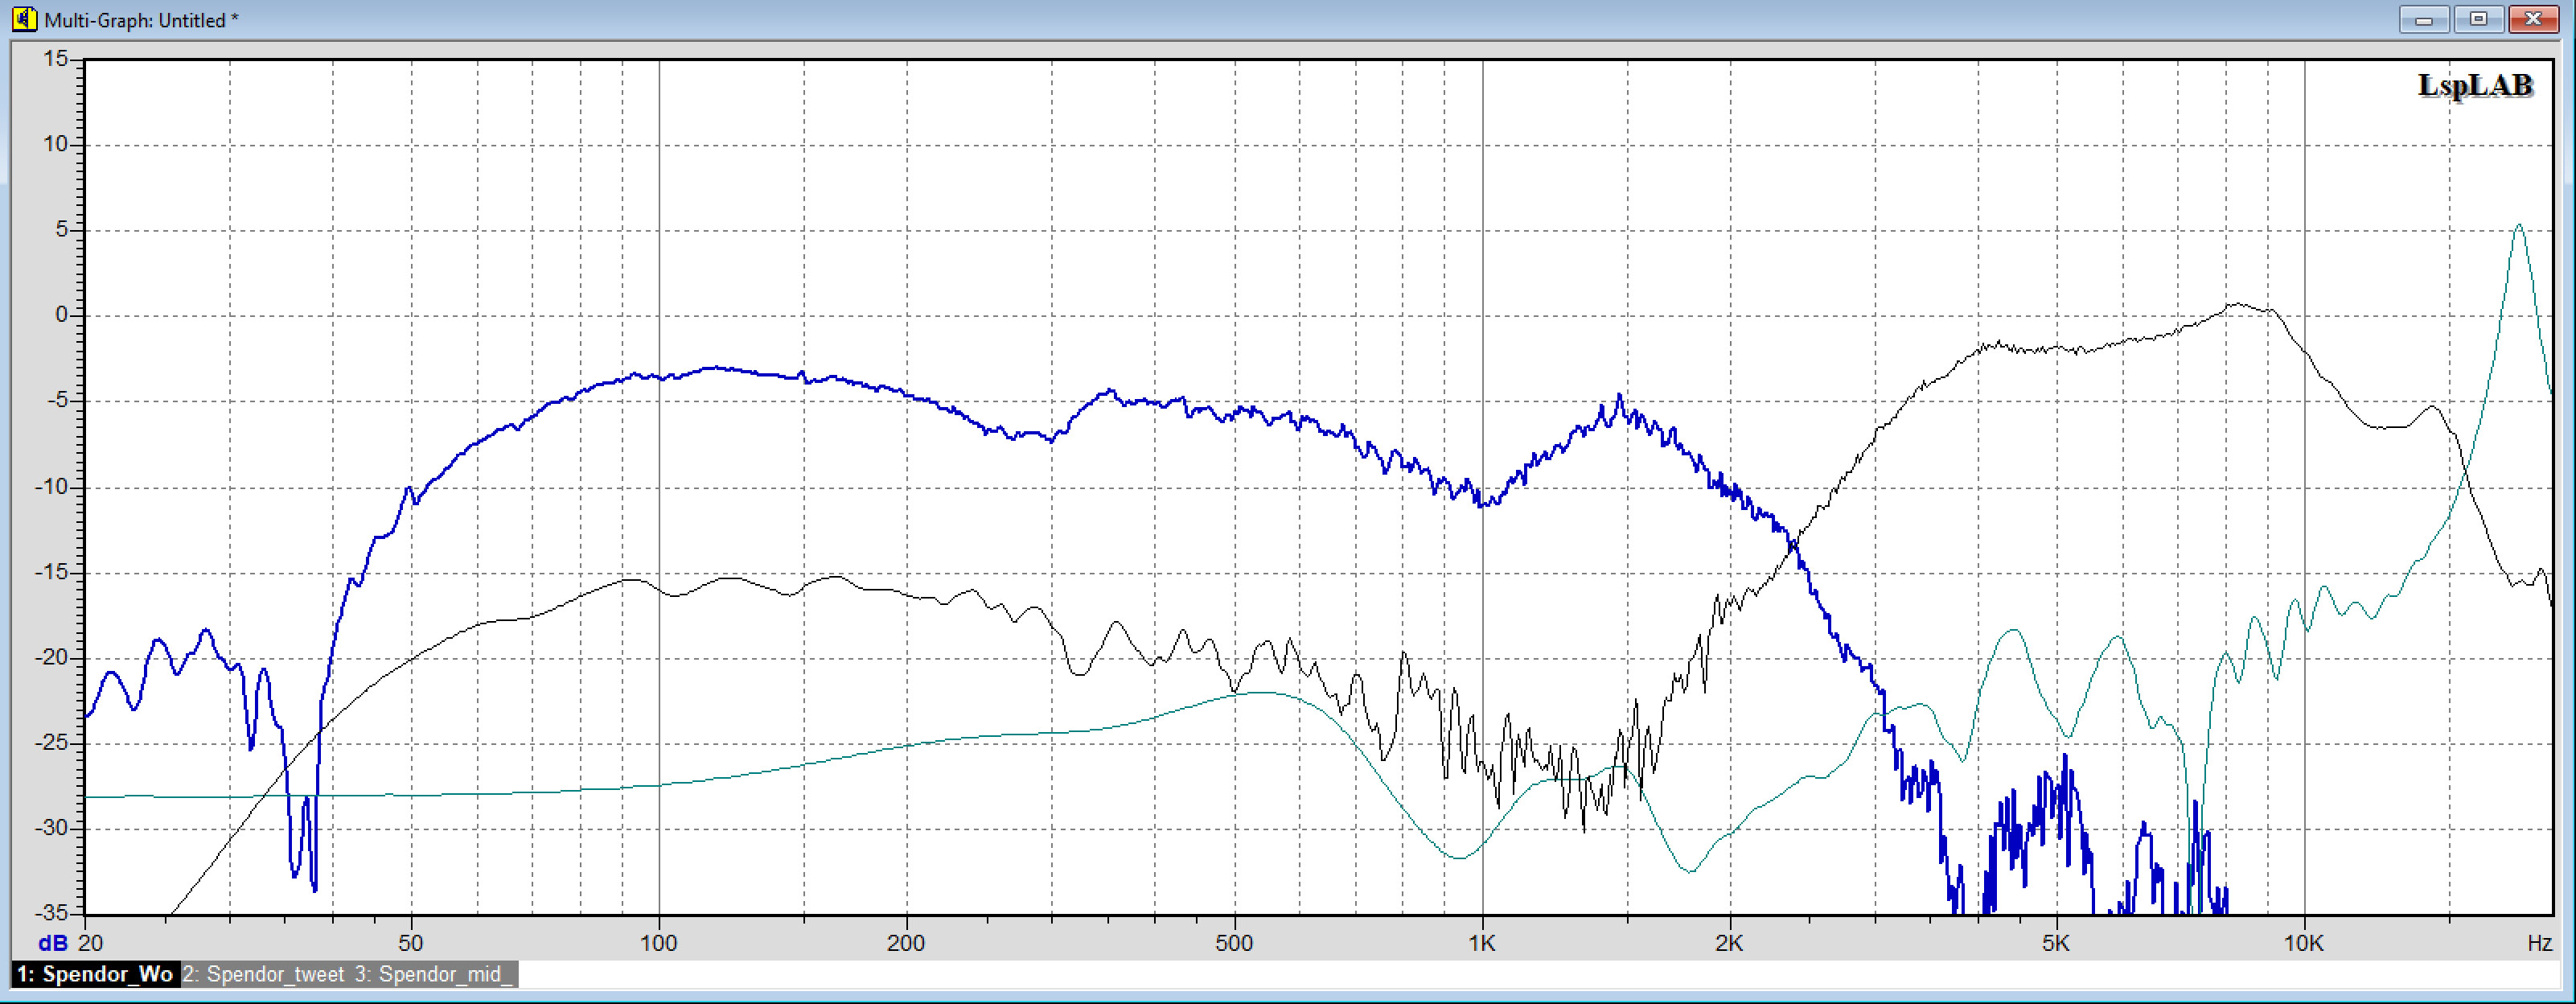Click the Multi-Graph: Untitled title bar text
Image resolution: width=2576 pixels, height=1004 pixels.
click(x=141, y=20)
